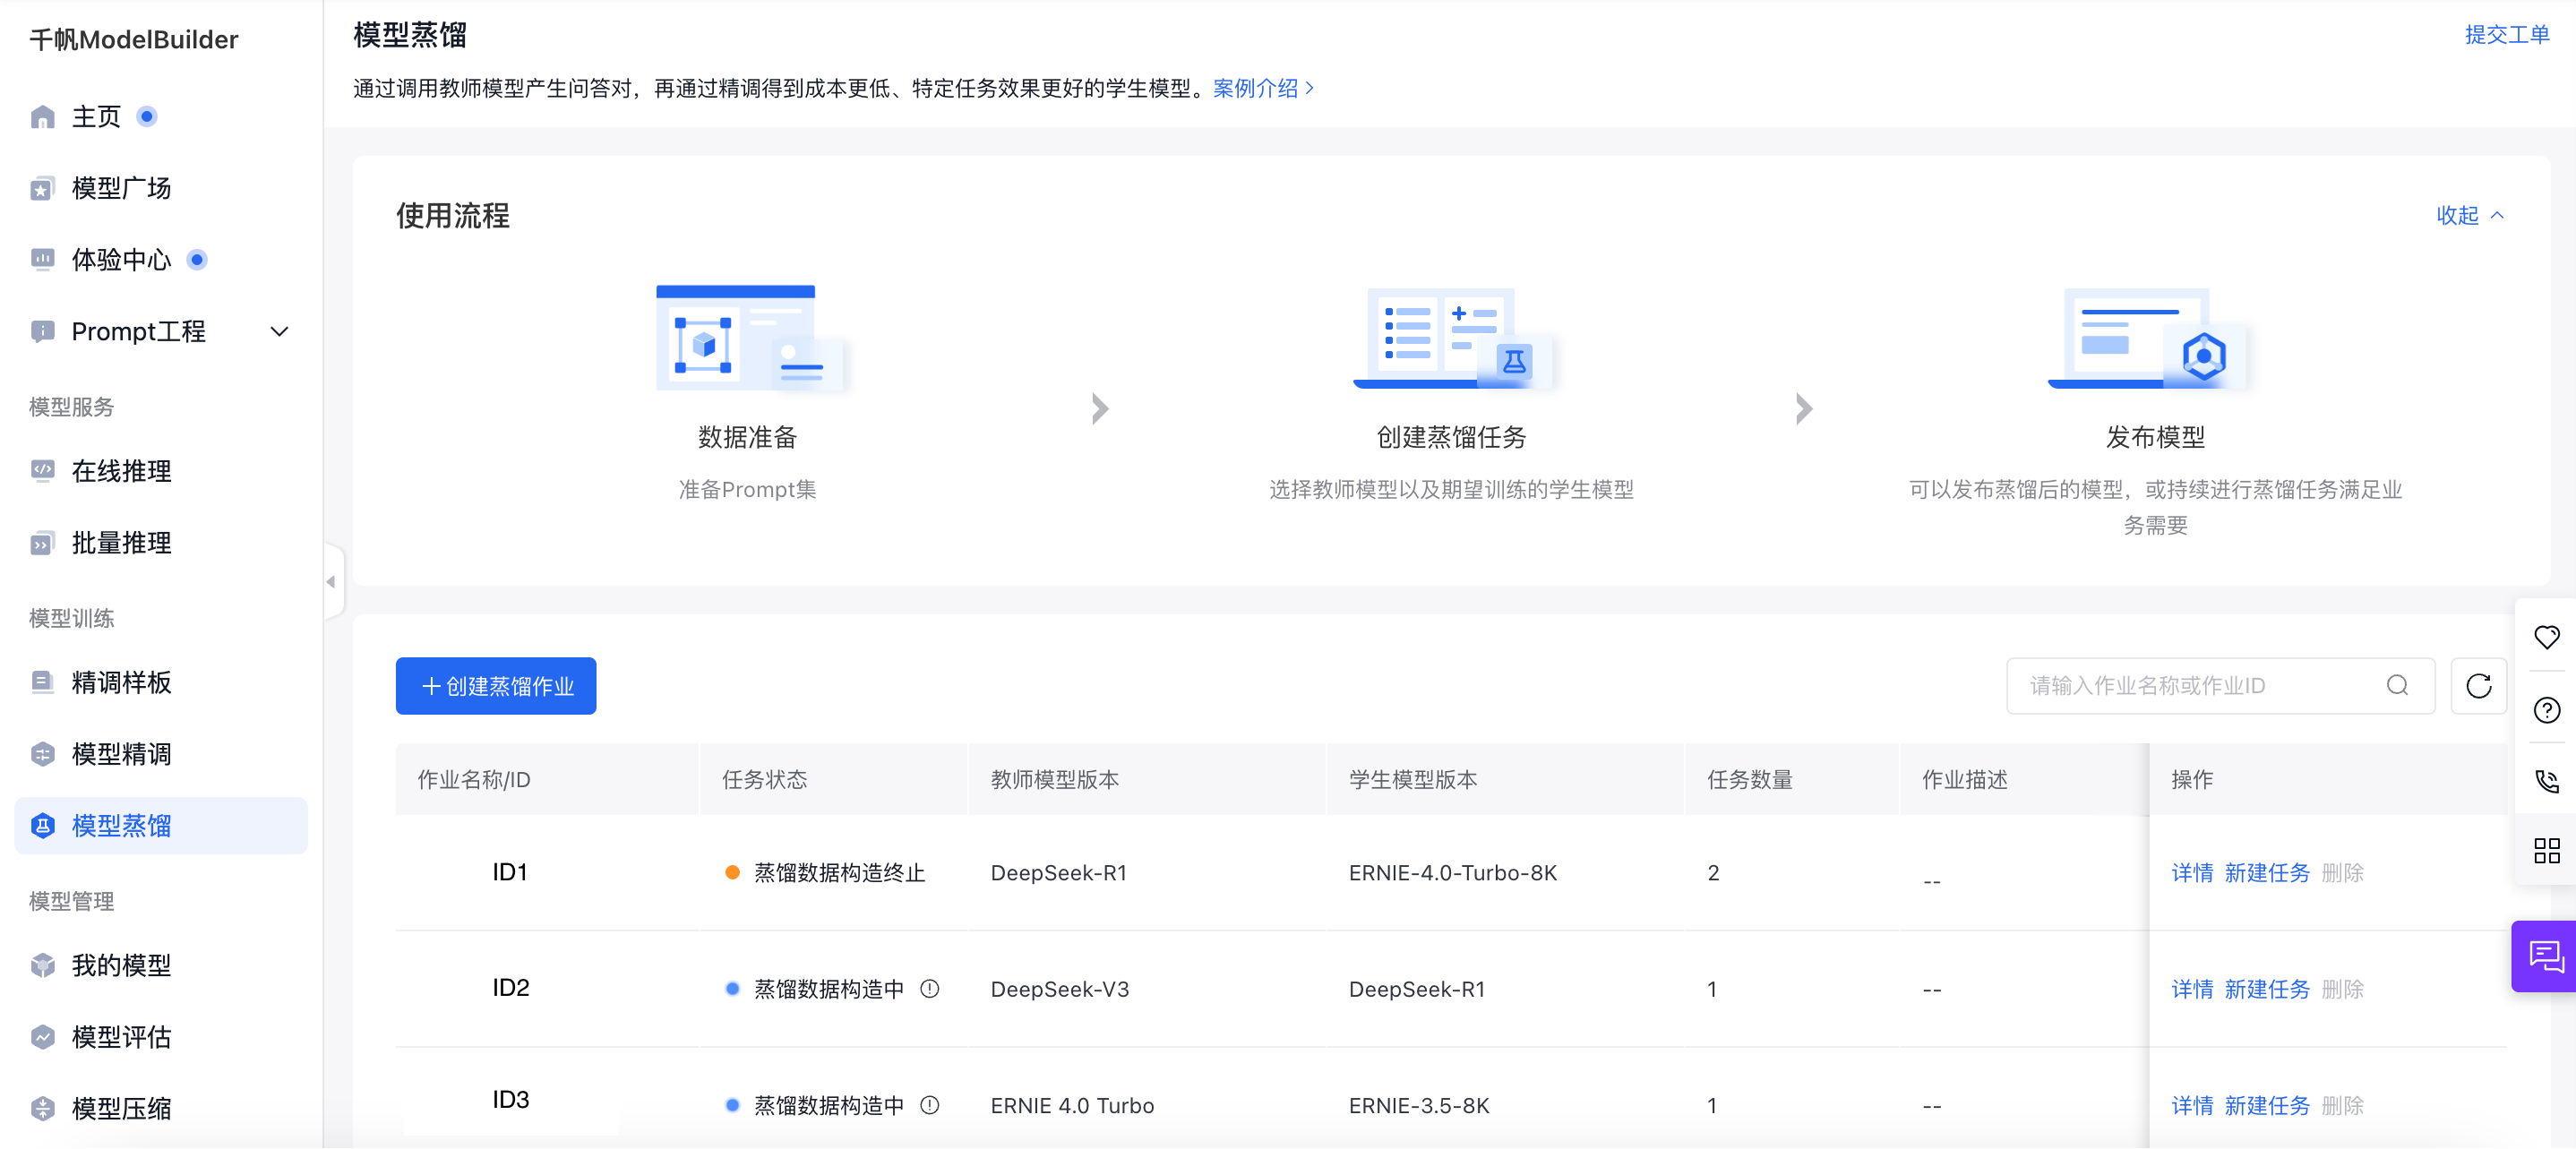Open the 提交工单 link
The width and height of the screenshot is (2576, 1149).
coord(2506,35)
